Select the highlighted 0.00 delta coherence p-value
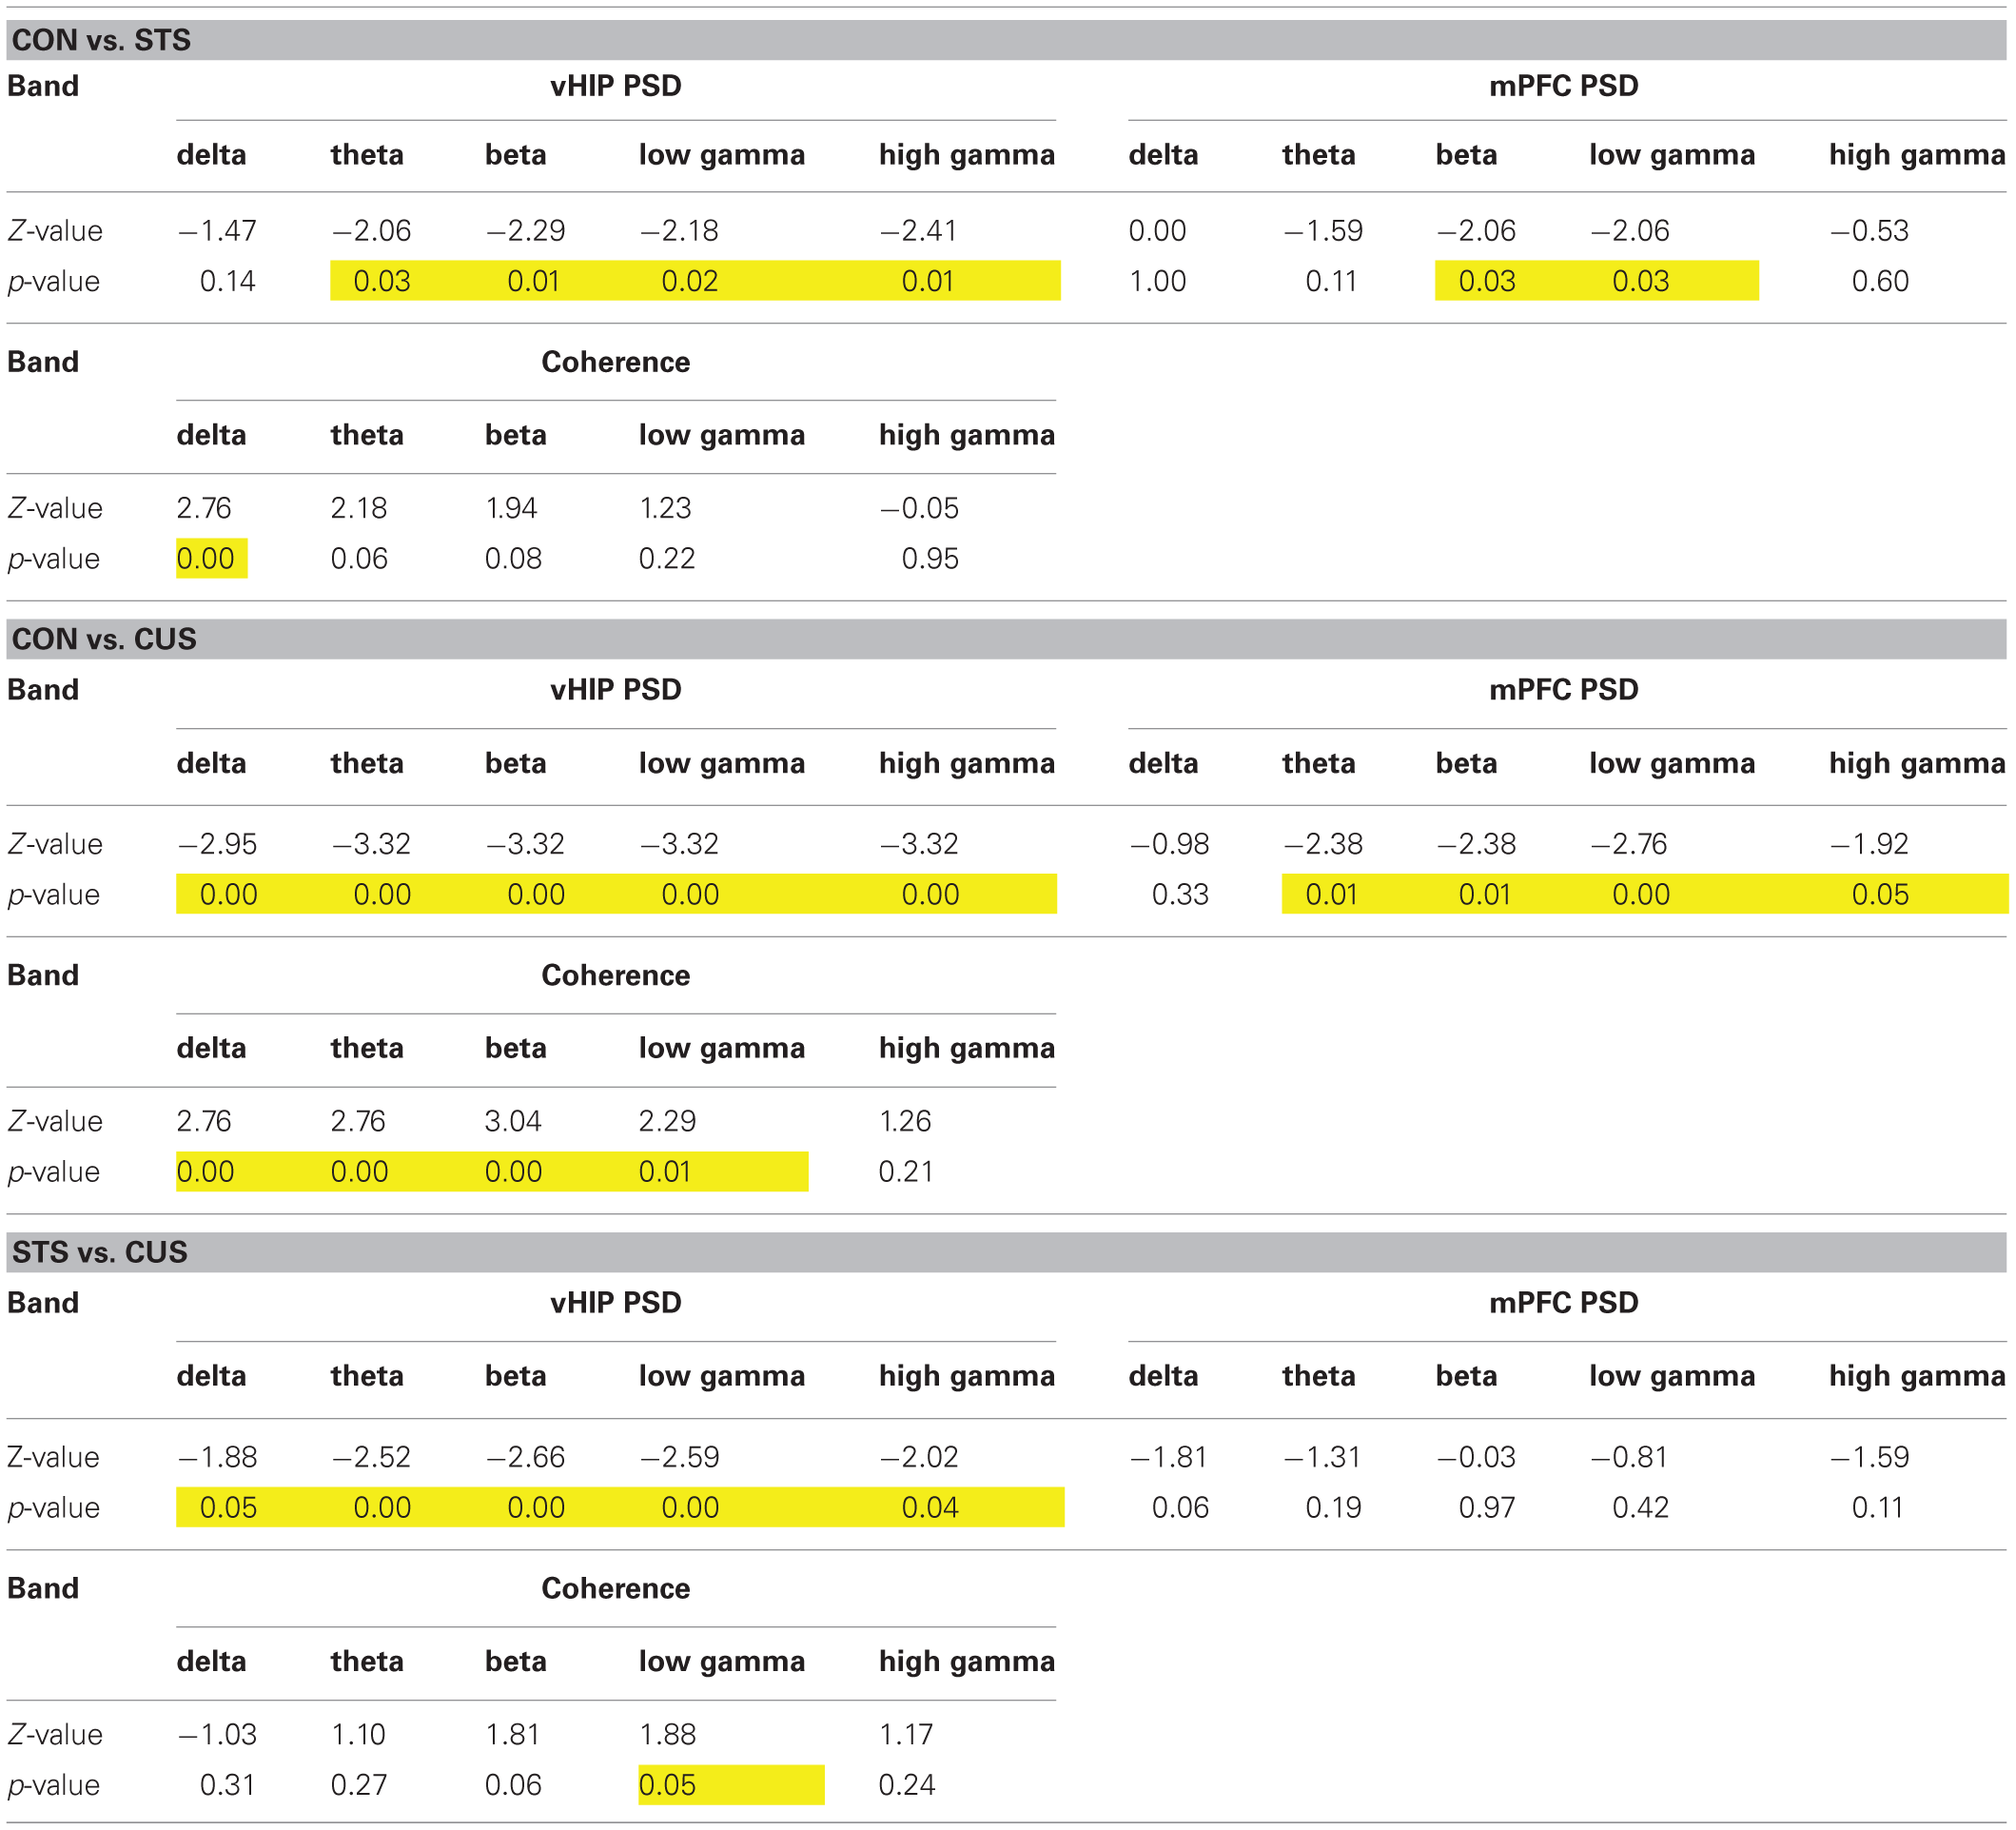 point(213,559)
